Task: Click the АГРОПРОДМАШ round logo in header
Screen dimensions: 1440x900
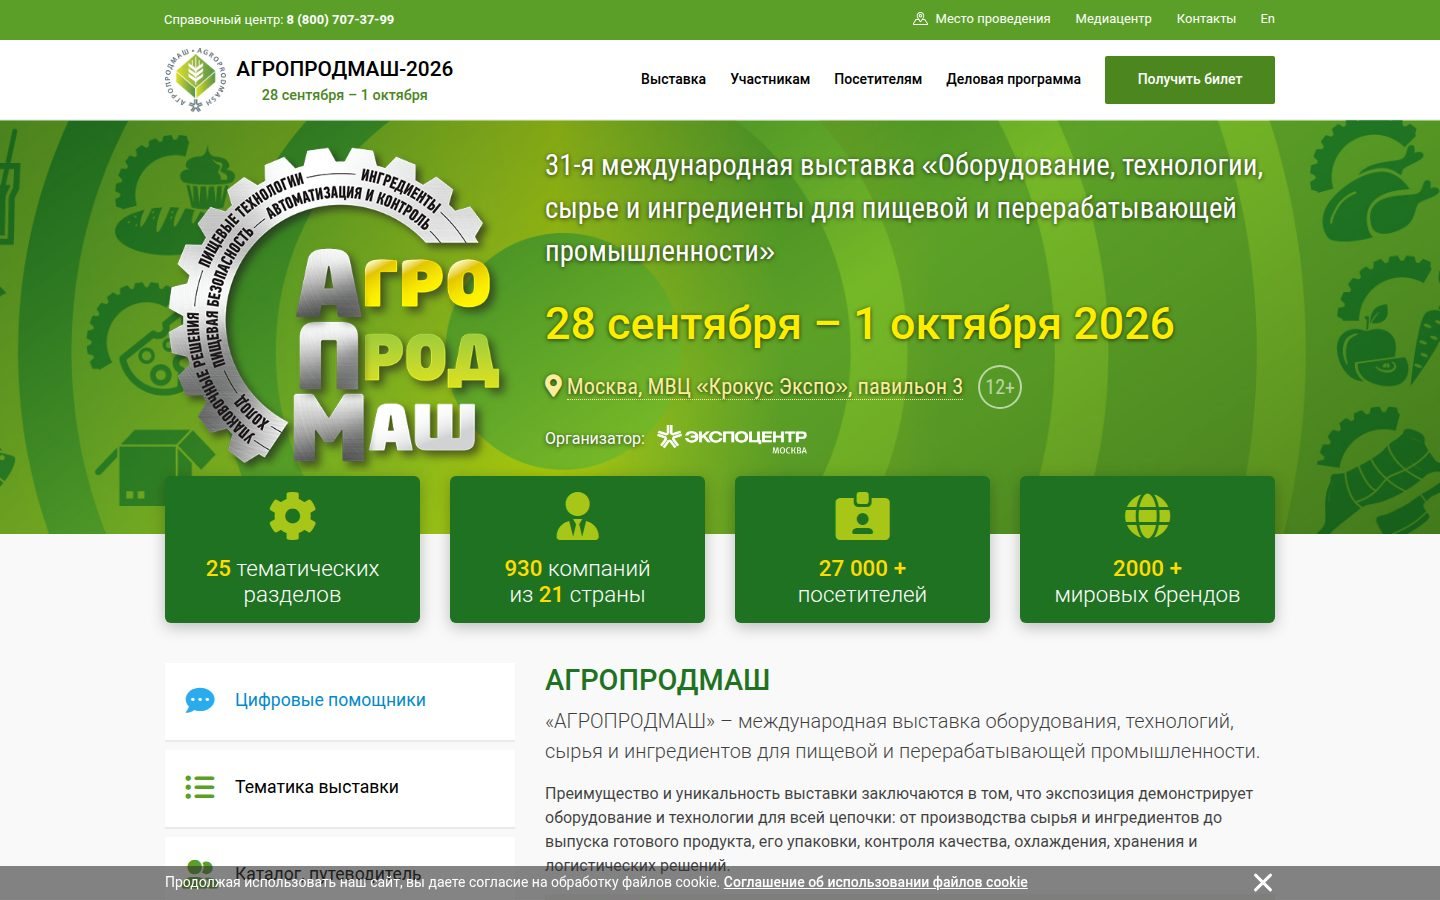Action: click(195, 79)
